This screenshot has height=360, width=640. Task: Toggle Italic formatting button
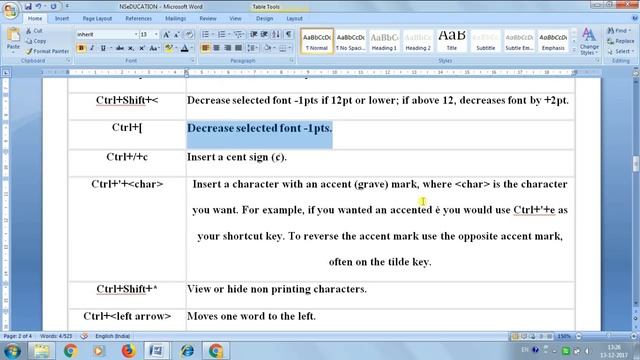pos(92,48)
